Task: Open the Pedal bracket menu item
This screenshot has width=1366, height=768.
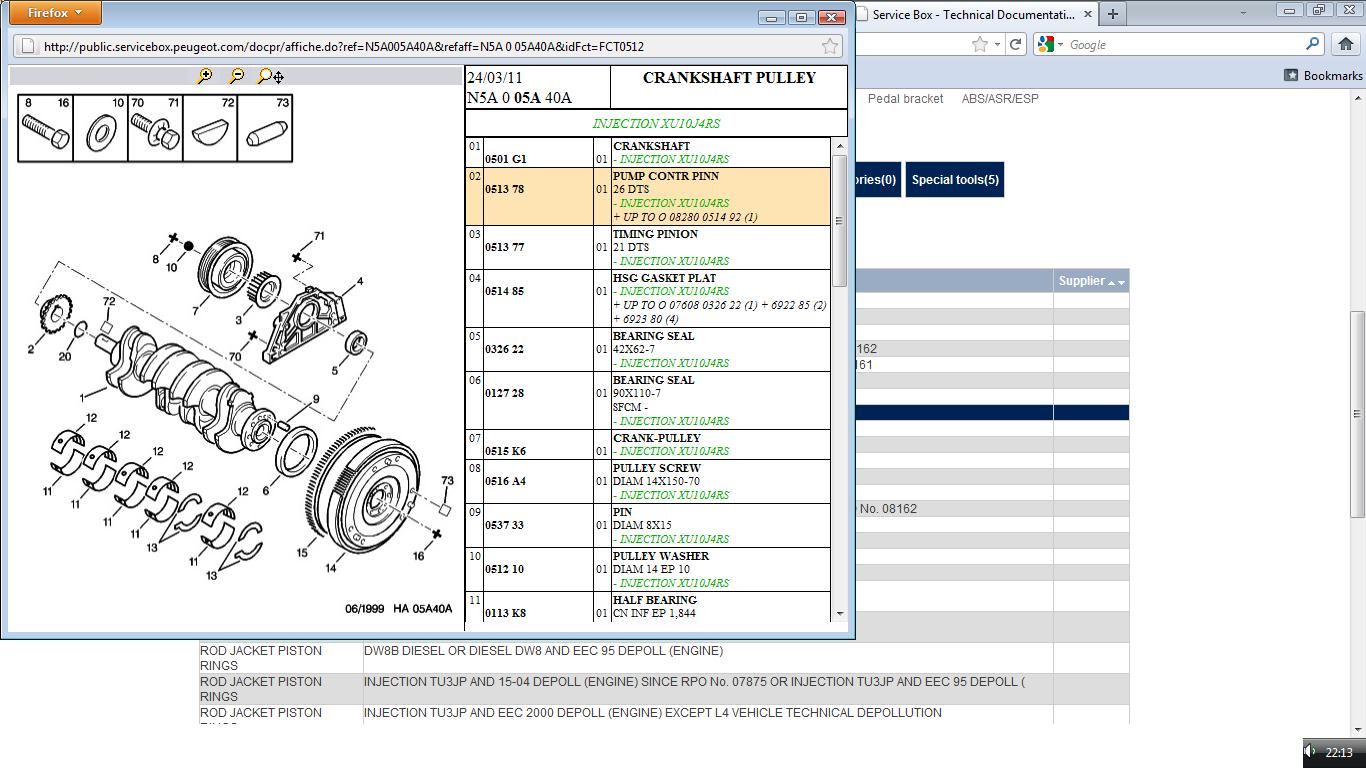Action: tap(905, 99)
